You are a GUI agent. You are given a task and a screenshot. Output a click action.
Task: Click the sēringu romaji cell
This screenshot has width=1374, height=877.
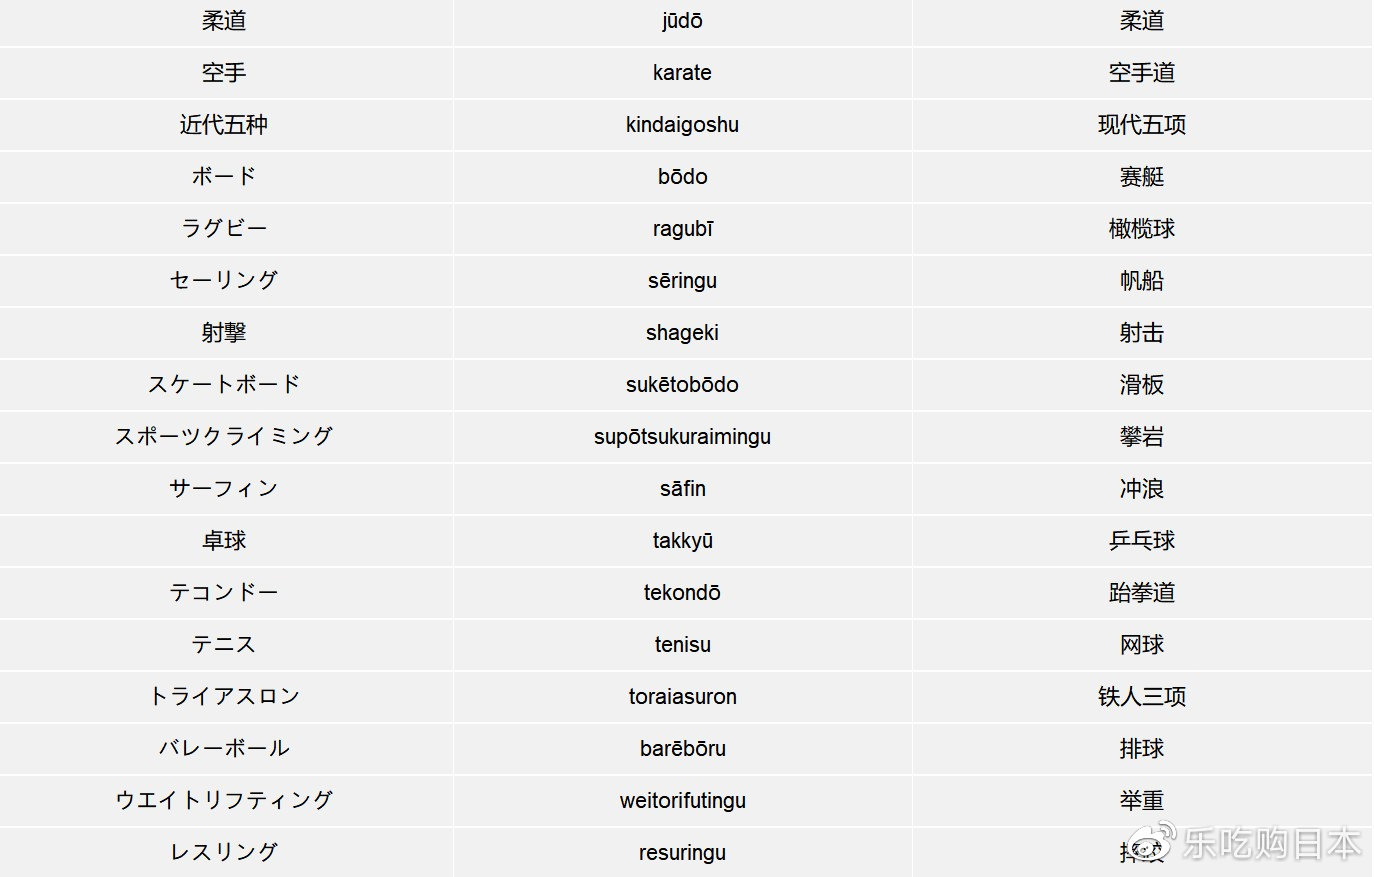pos(682,281)
